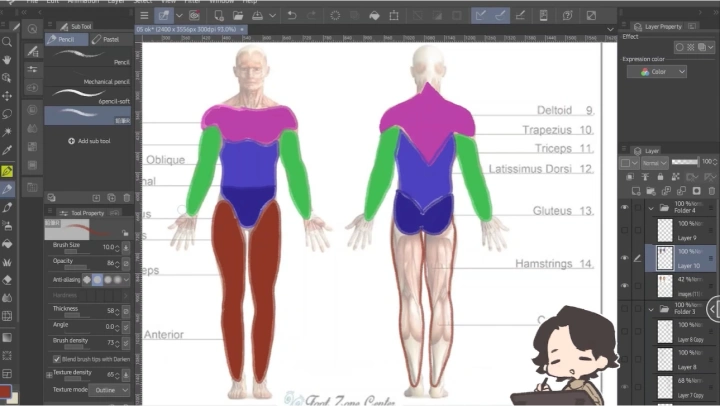Select the highlighted yellow Pen tool
The height and width of the screenshot is (406, 720).
[7, 171]
